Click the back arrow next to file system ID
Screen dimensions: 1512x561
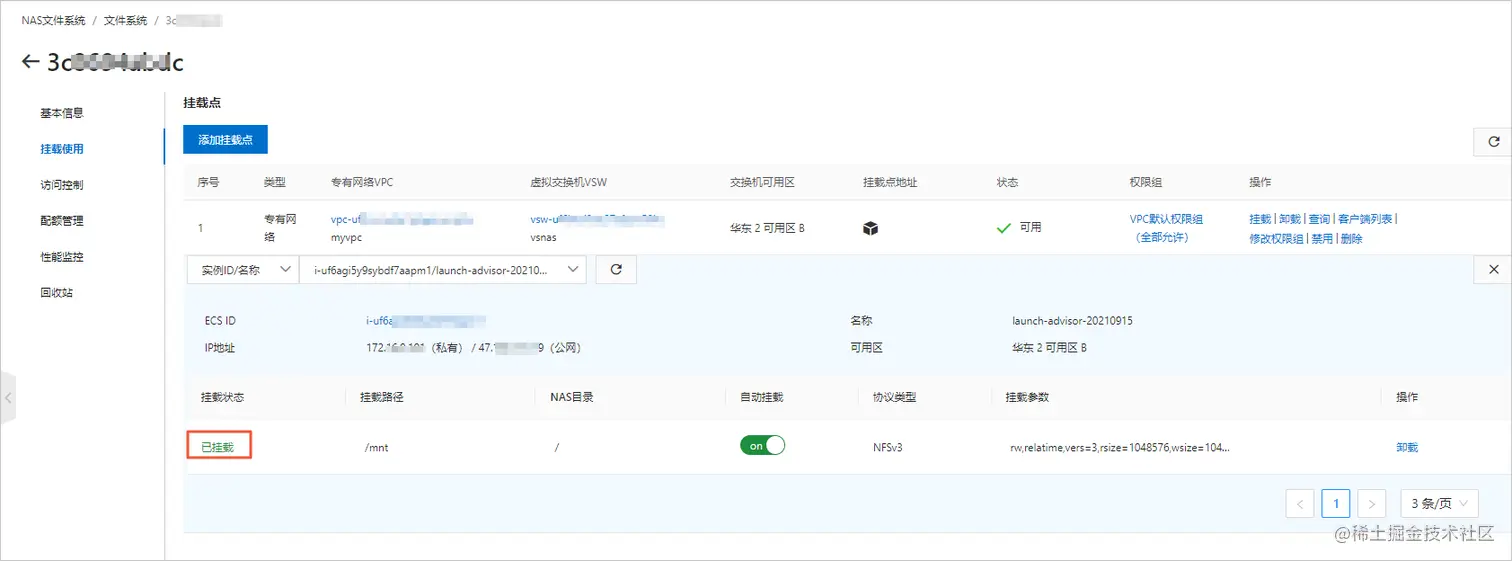pos(30,62)
